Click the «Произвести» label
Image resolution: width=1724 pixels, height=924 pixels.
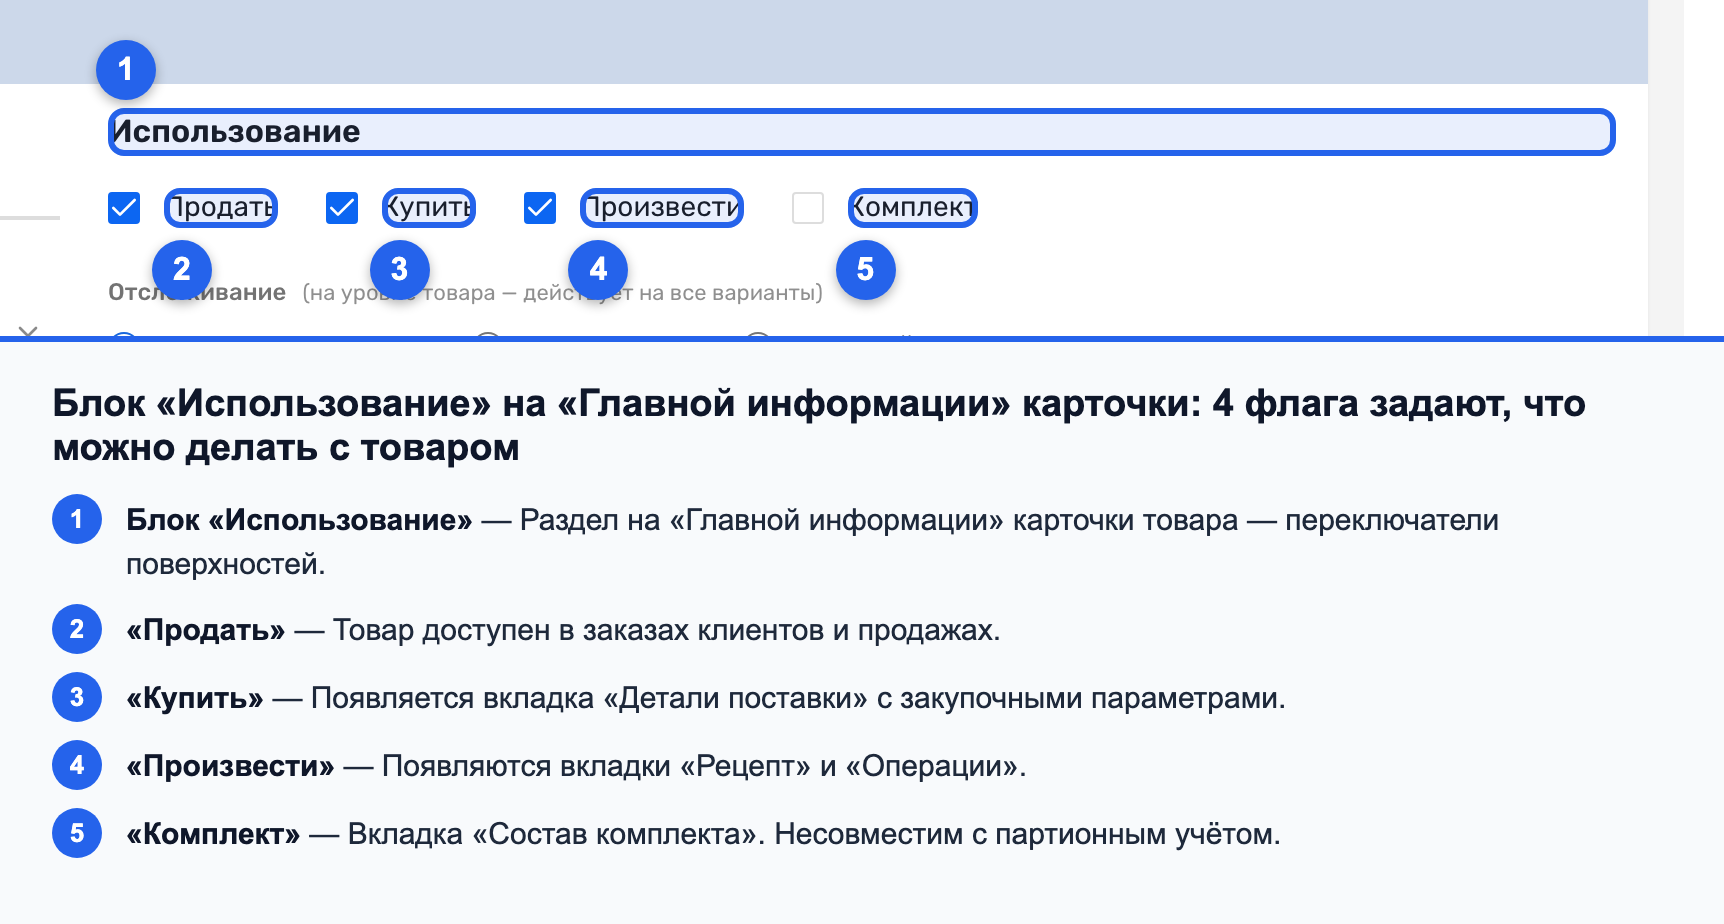pos(662,208)
